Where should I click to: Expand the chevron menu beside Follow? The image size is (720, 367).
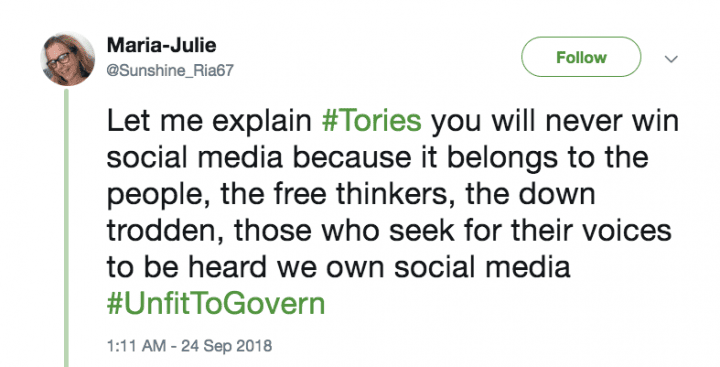pos(671,59)
